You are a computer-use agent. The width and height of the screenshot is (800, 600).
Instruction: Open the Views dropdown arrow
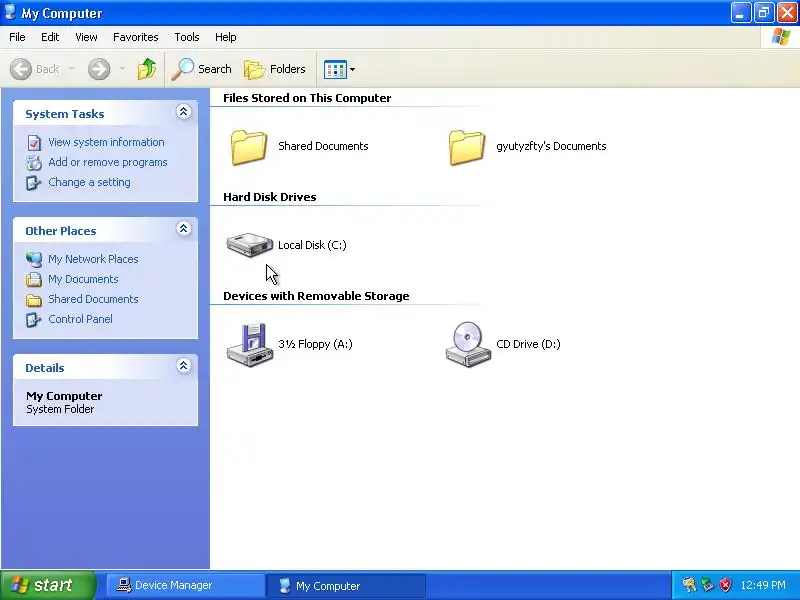tap(353, 69)
